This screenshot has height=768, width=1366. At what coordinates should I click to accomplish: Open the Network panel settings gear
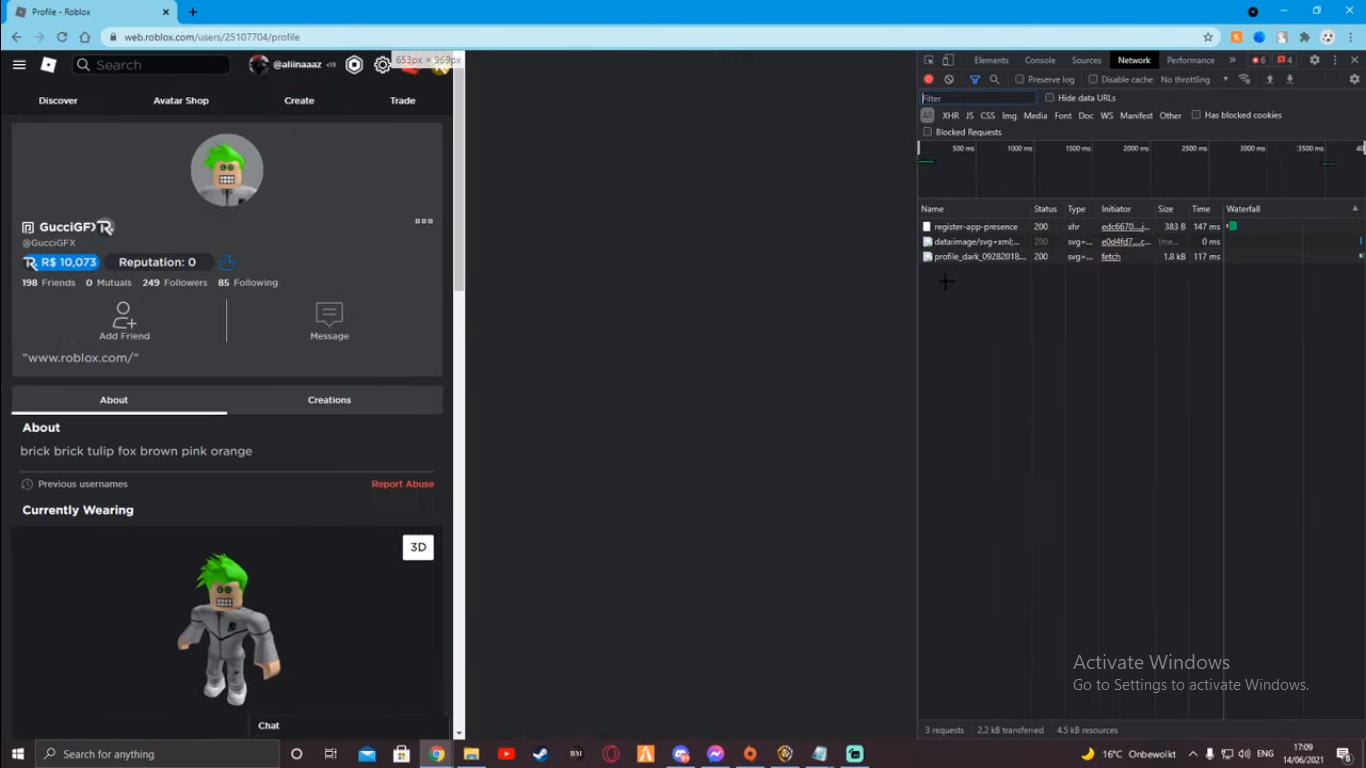click(1354, 79)
